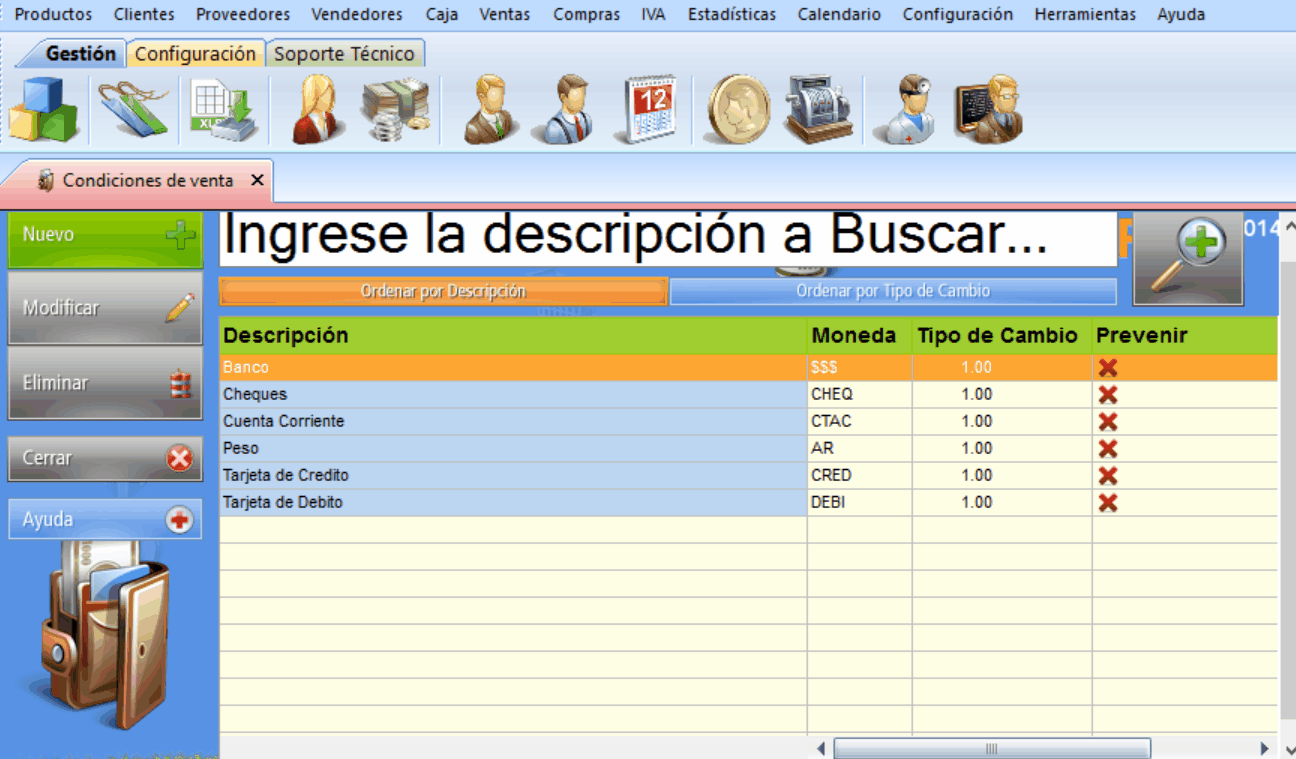Click the doctor technical support icon

(905, 109)
